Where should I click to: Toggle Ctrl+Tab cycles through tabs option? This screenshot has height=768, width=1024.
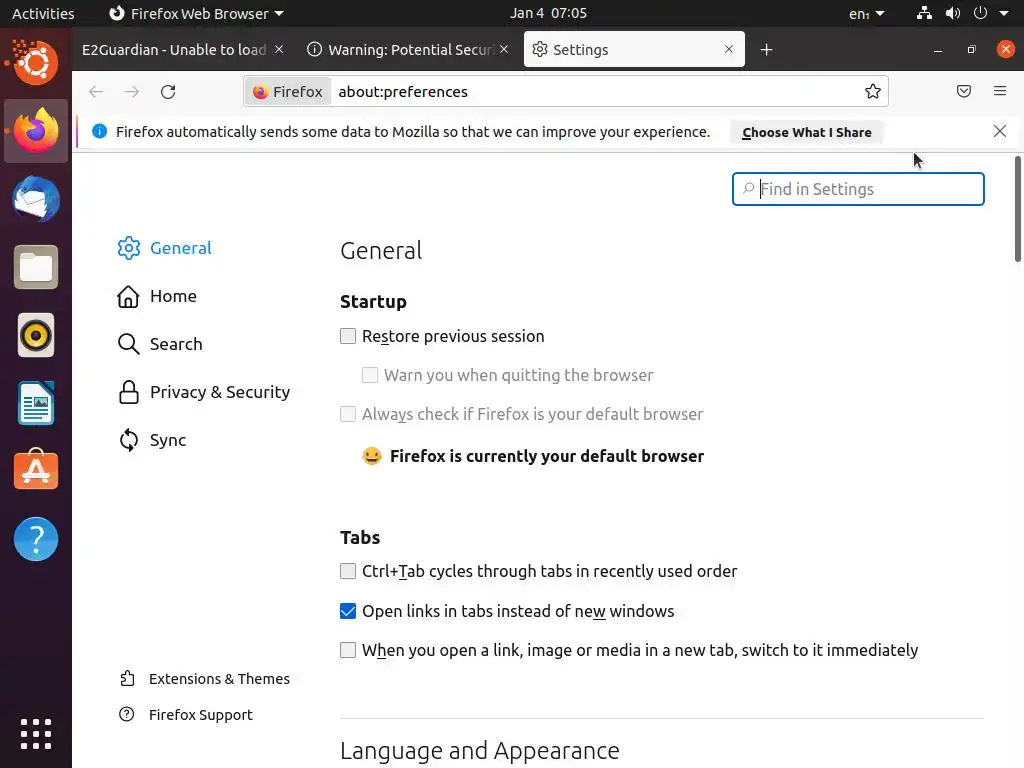click(x=348, y=571)
